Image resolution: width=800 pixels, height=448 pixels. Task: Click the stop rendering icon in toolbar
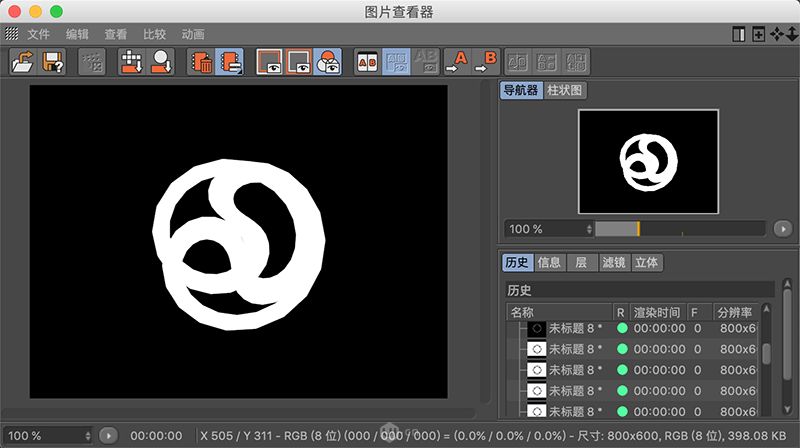pos(93,63)
